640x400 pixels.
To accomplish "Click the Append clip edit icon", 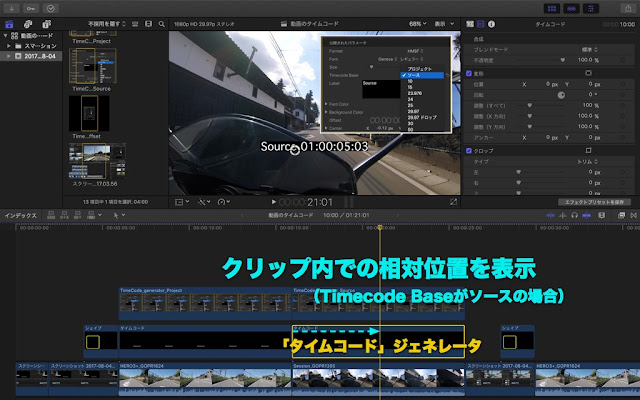I will click(x=78, y=215).
